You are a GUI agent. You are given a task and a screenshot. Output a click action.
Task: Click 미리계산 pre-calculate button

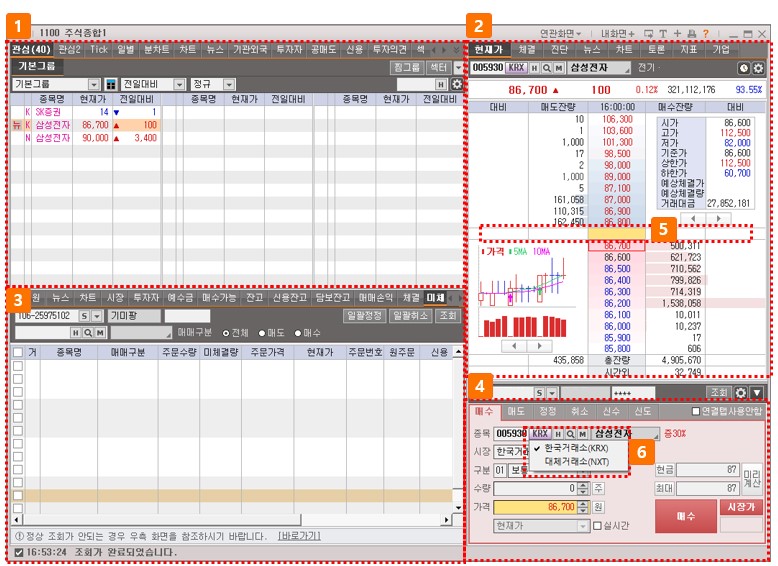(752, 478)
